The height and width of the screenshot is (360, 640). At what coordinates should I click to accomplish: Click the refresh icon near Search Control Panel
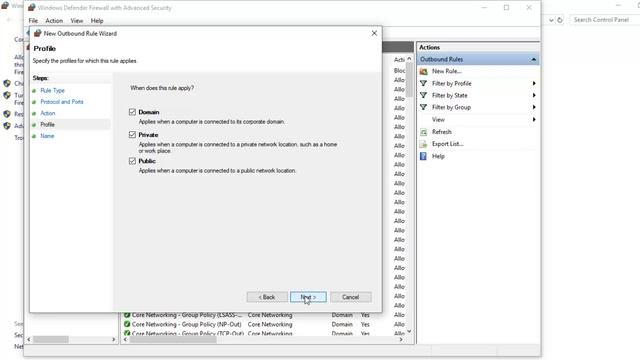click(560, 20)
